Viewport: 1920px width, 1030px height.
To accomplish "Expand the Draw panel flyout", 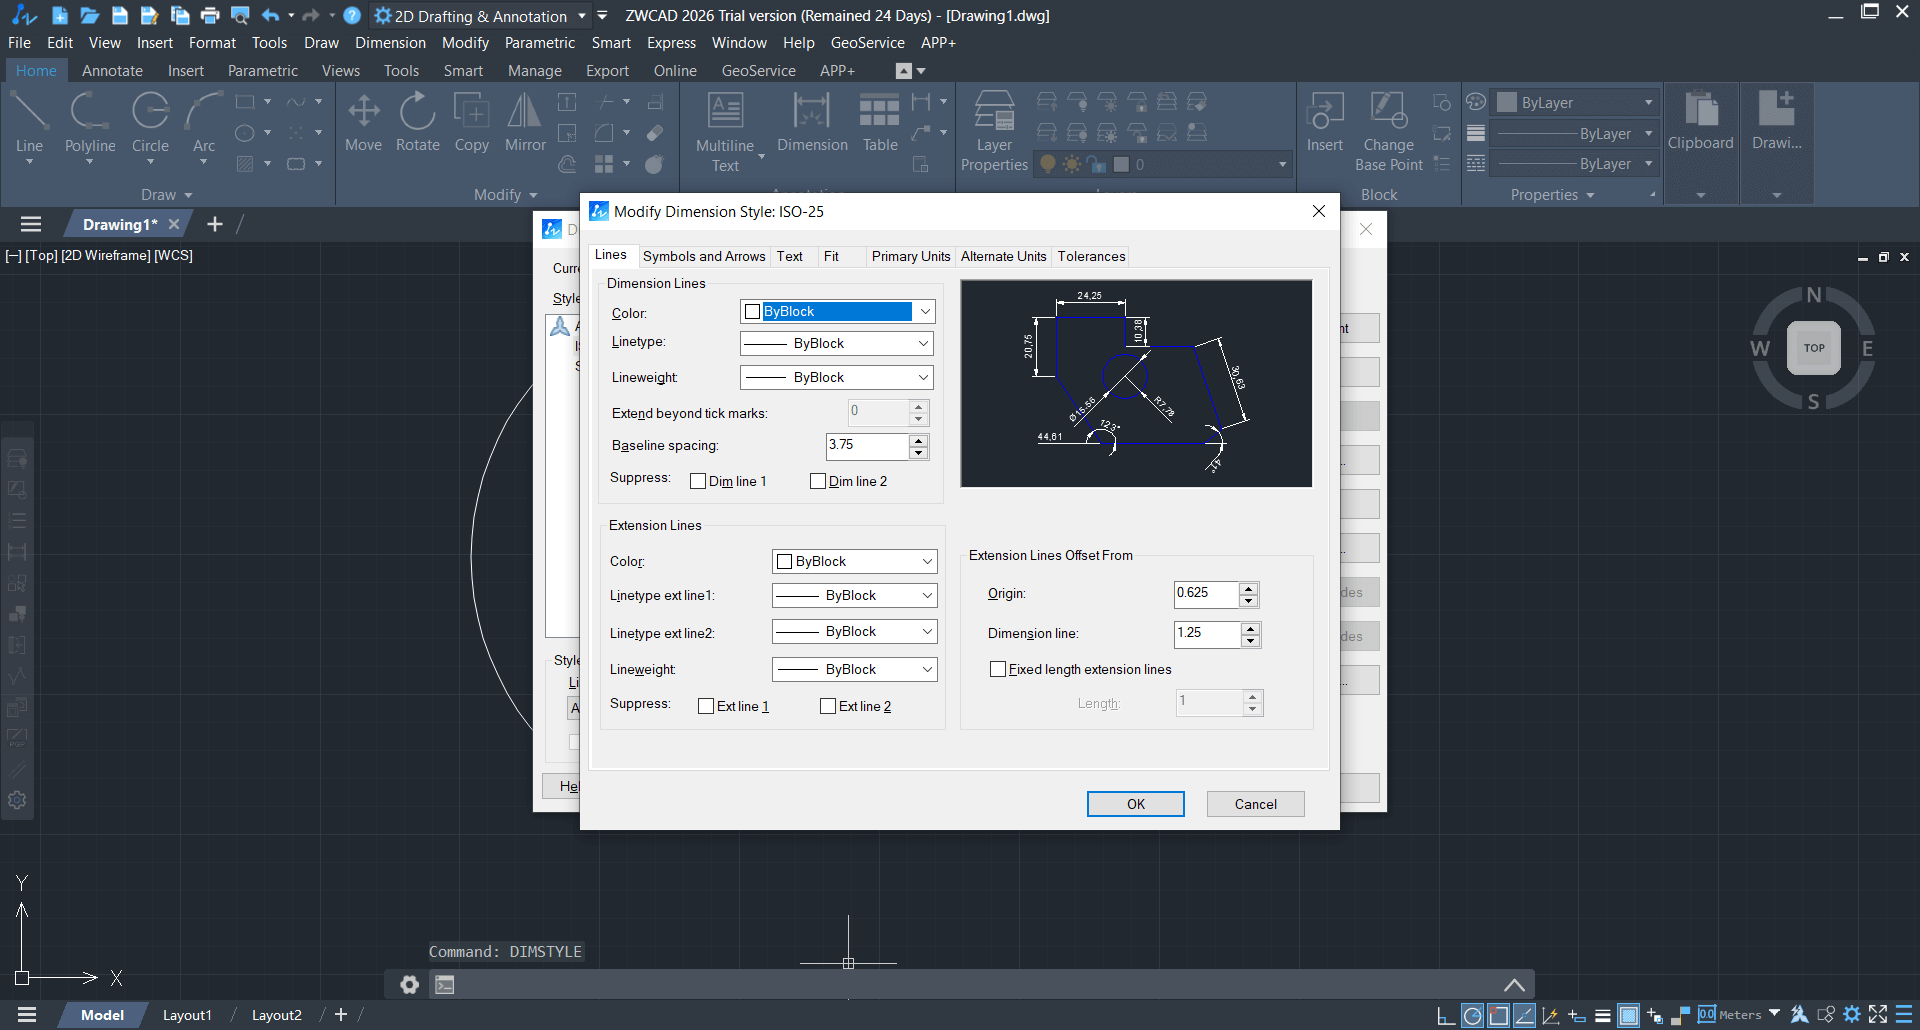I will pyautogui.click(x=166, y=195).
